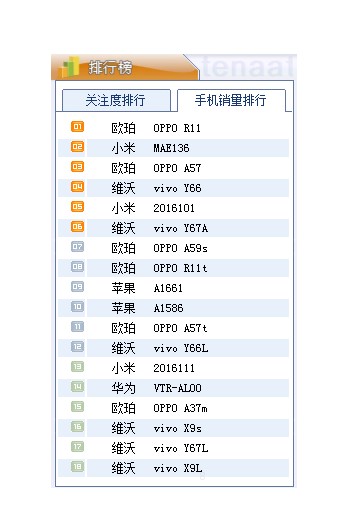Click the green 18 rank badge
362x528 pixels.
pos(77,467)
